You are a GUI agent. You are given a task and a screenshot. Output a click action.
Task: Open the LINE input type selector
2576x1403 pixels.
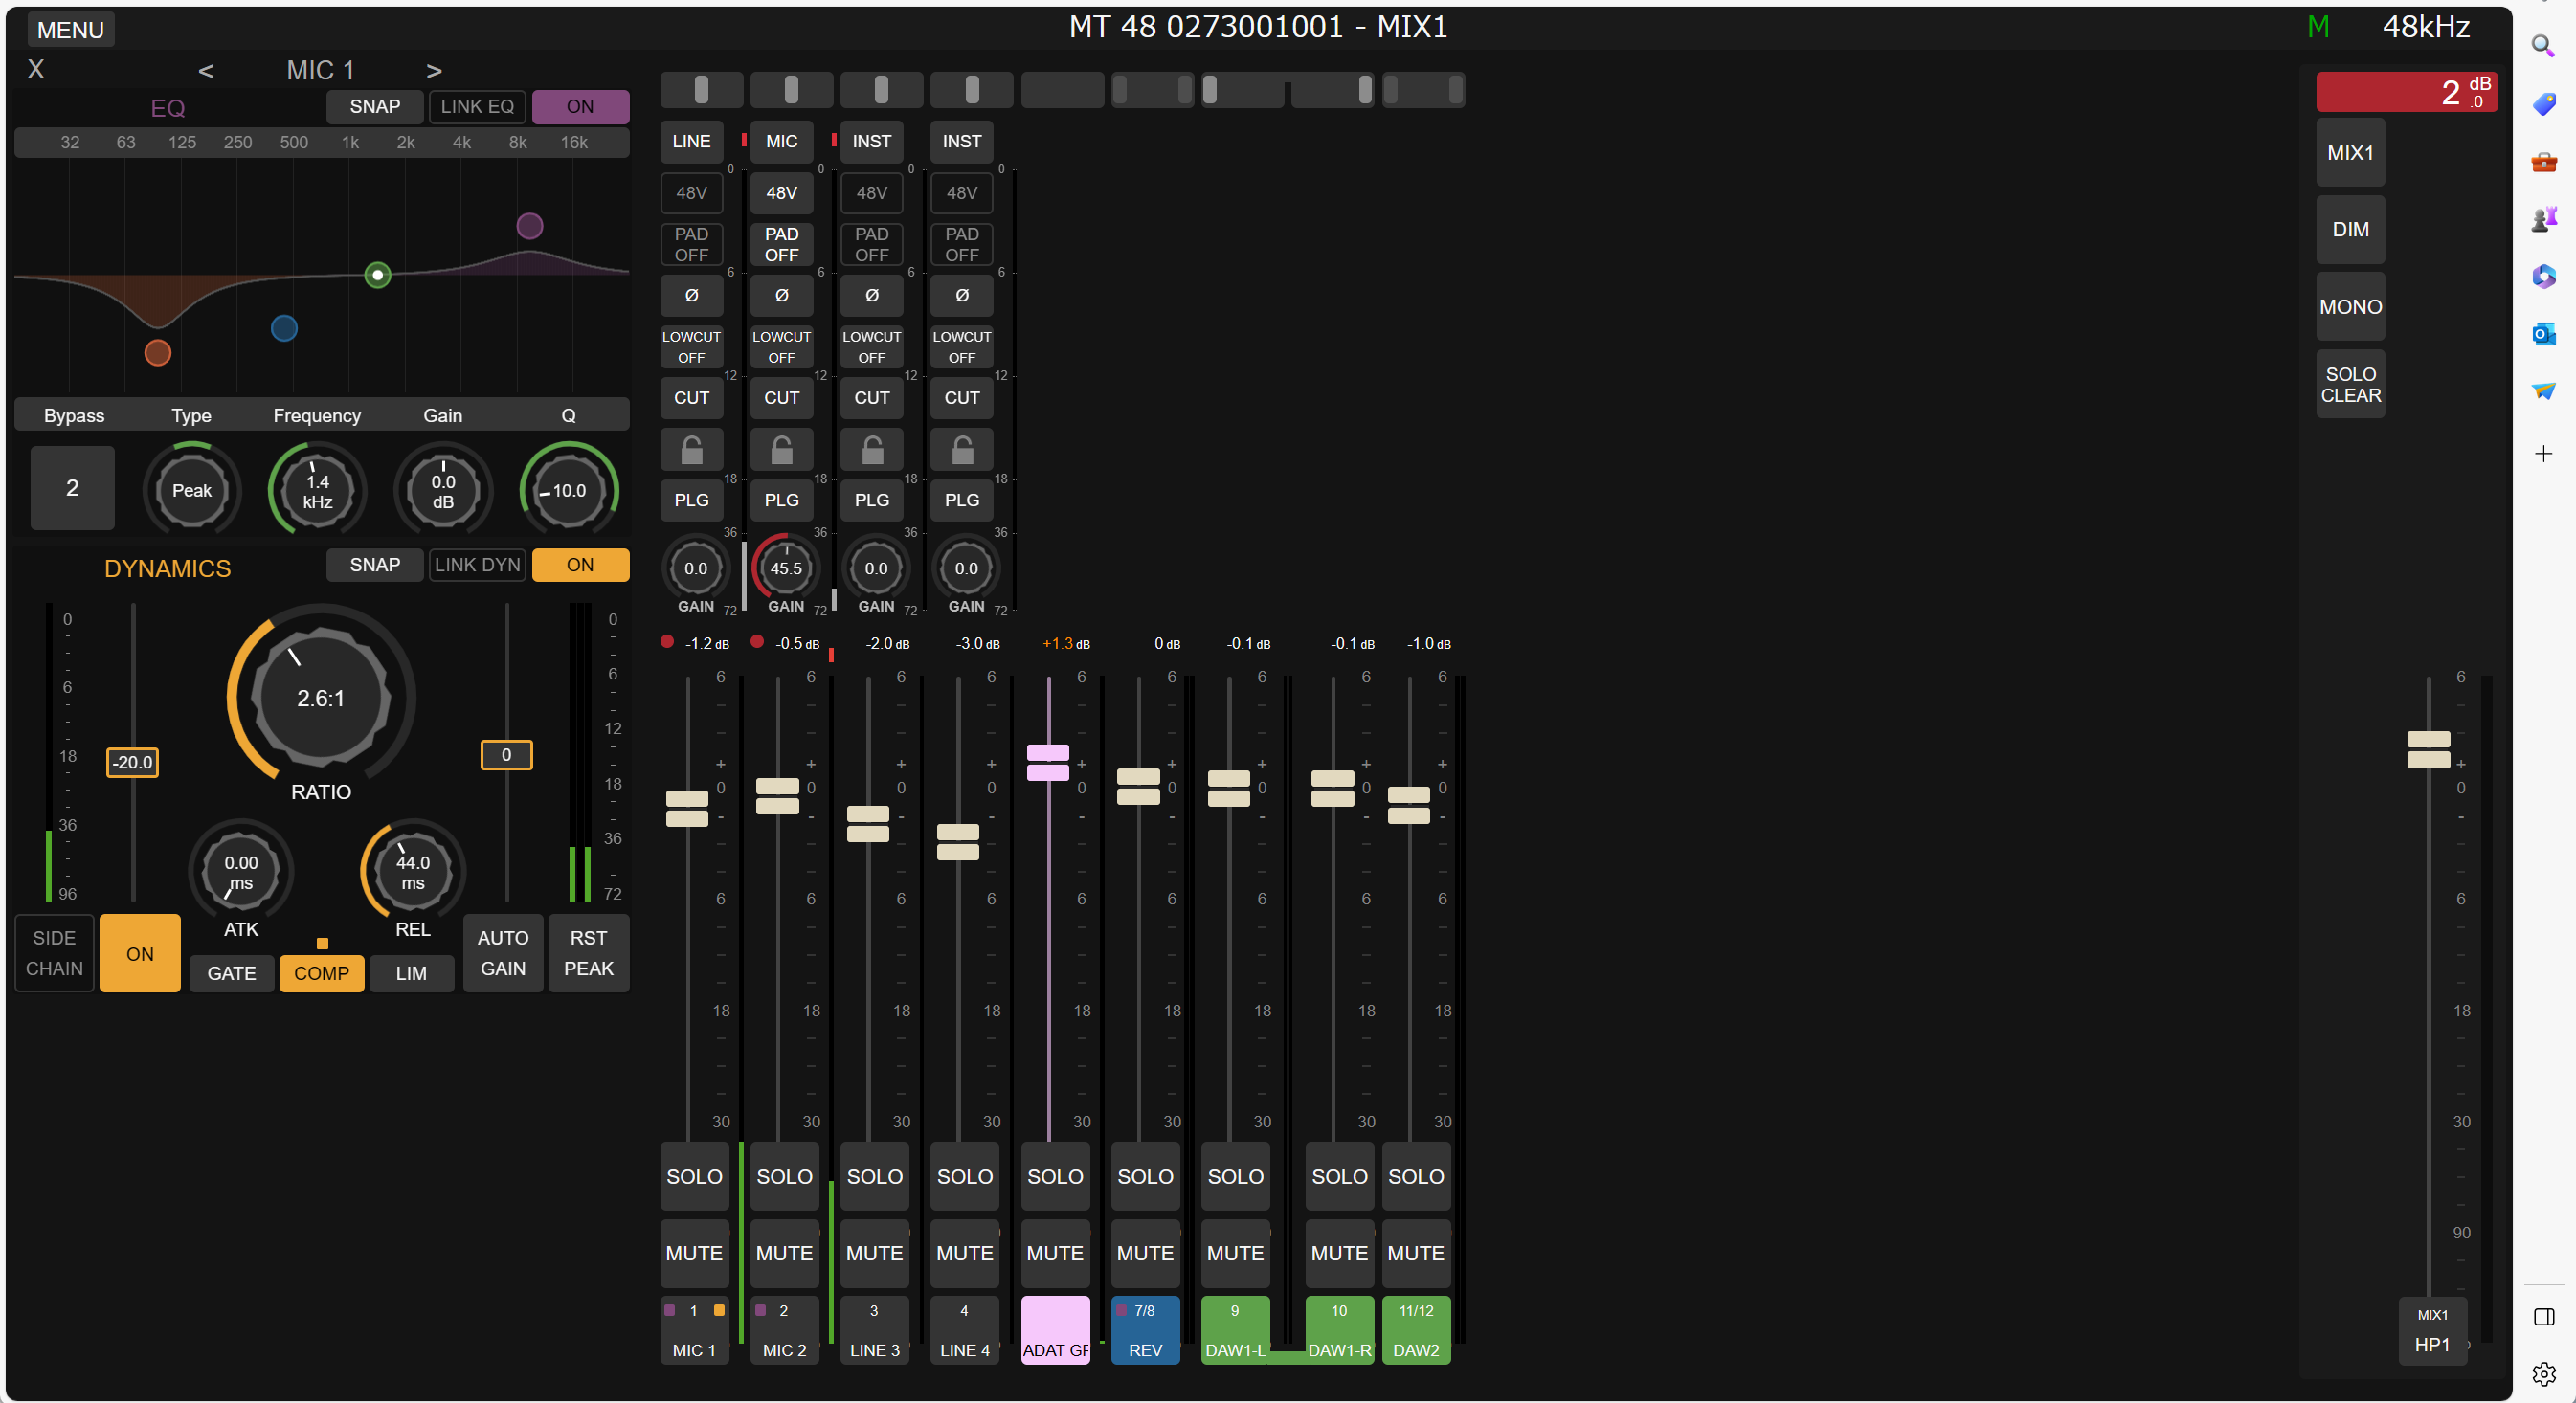(691, 141)
